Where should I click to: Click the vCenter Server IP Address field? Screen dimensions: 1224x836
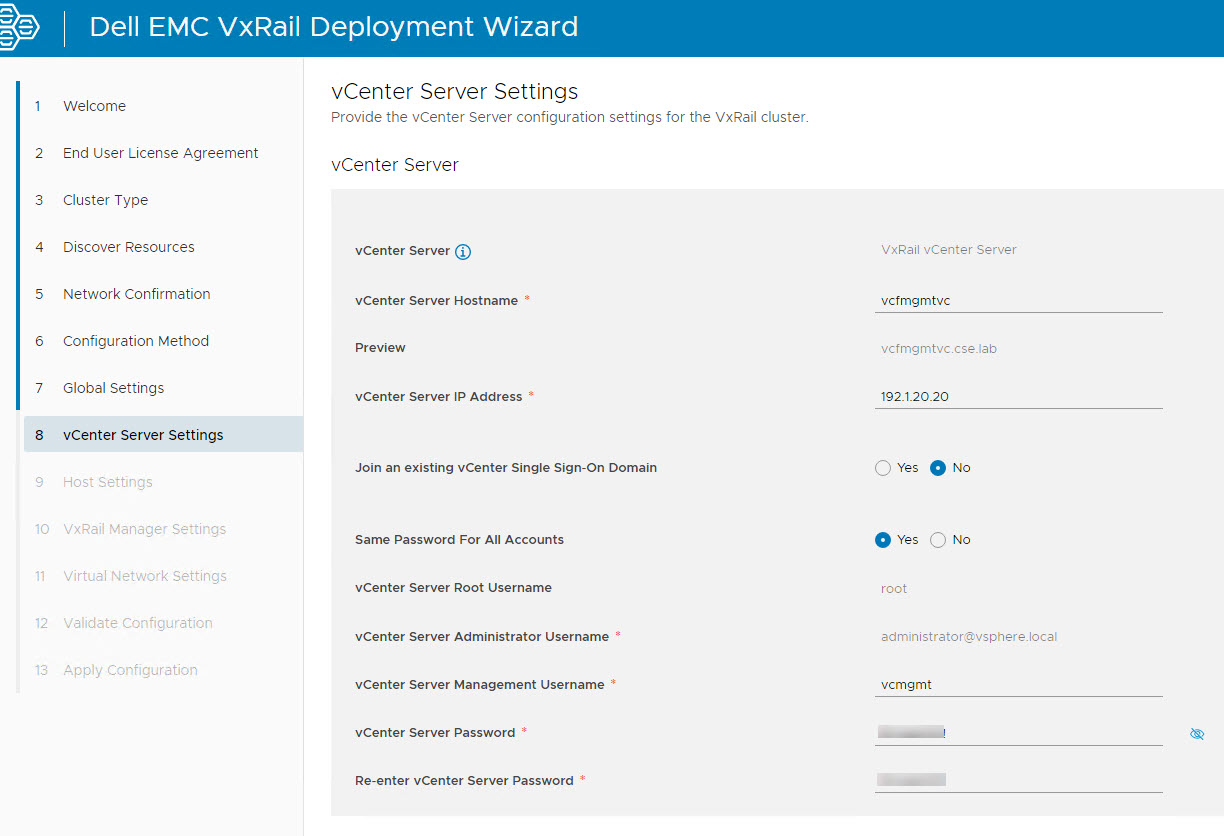pos(1018,397)
